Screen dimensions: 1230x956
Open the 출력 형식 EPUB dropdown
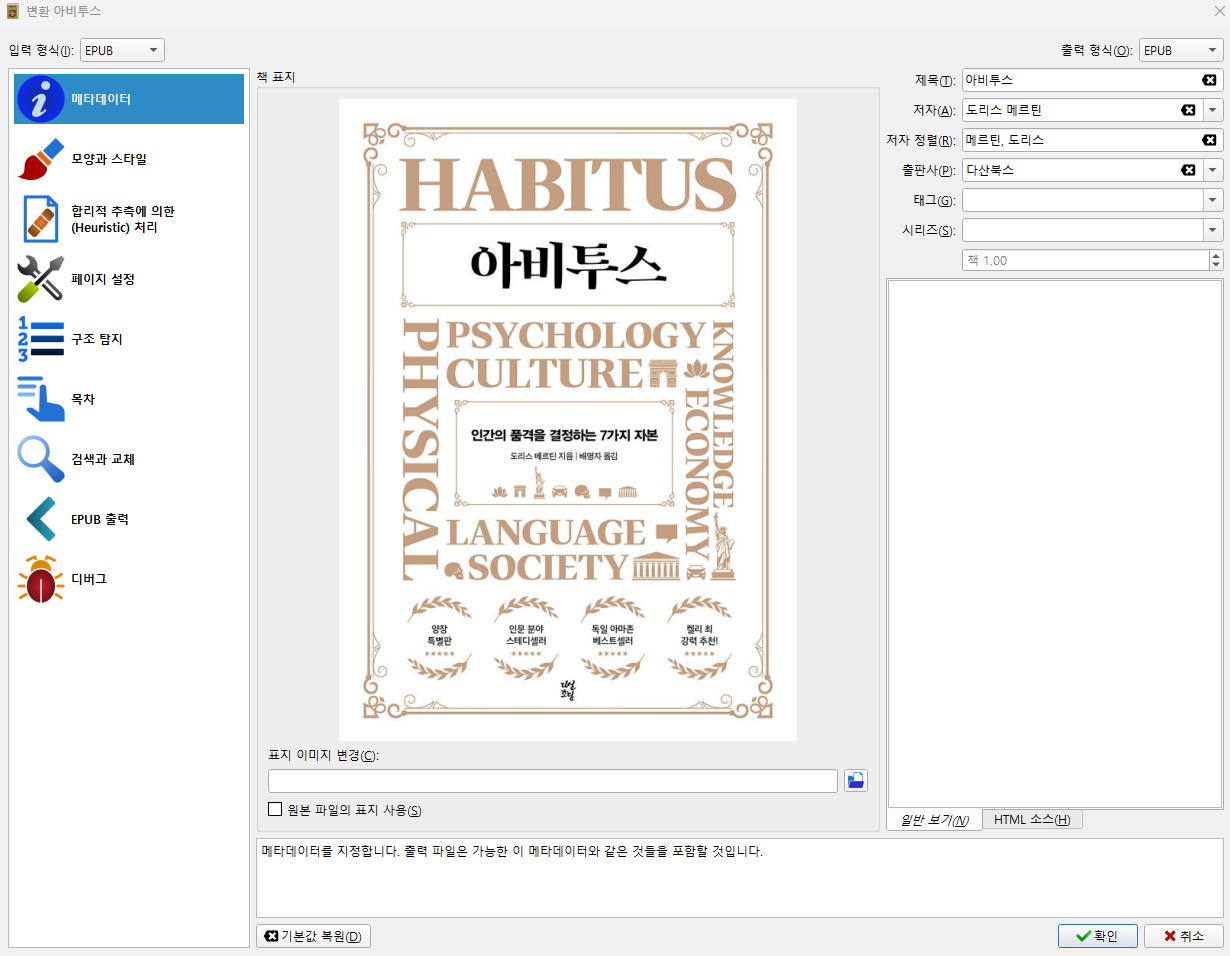(x=1181, y=50)
